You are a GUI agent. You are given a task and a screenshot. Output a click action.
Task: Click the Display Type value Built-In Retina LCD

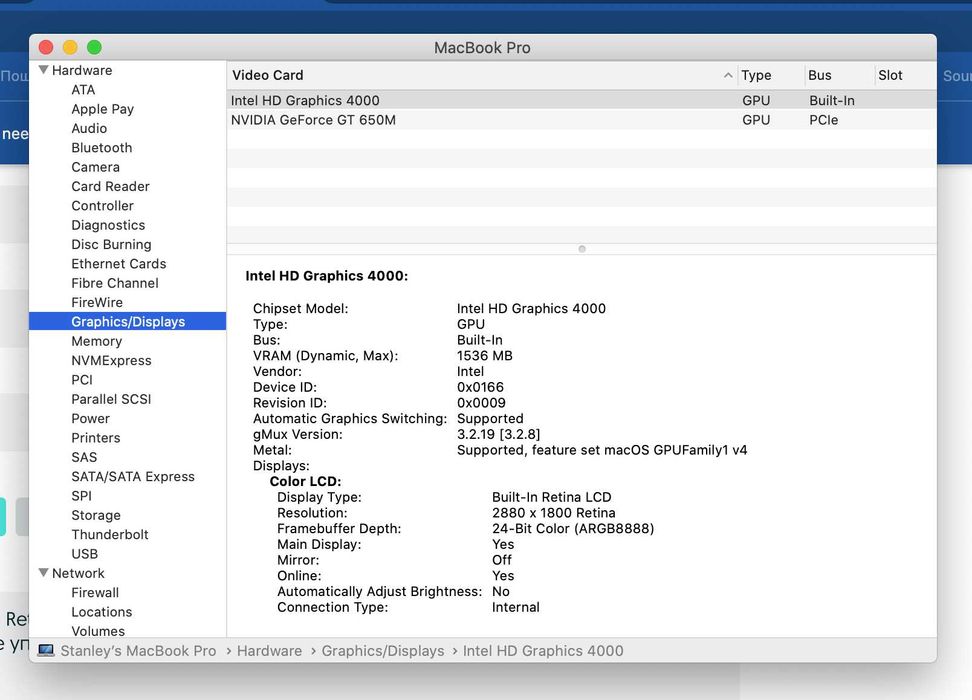coord(552,497)
